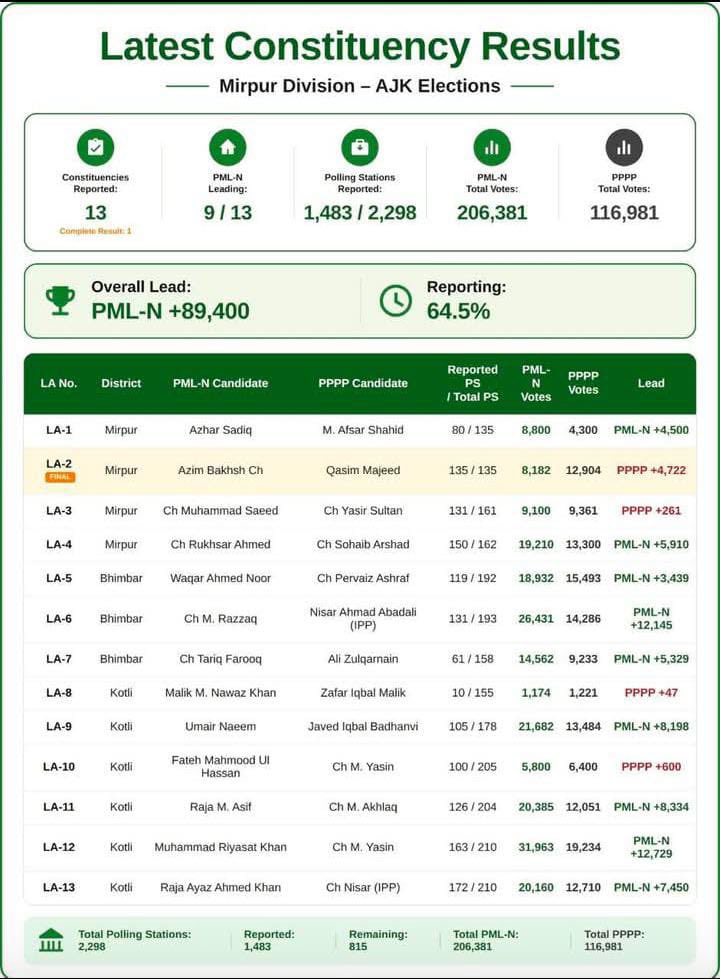Click candidate Fateh Mahmood Ul Hassan
Image resolution: width=720 pixels, height=979 pixels.
pyautogui.click(x=220, y=766)
